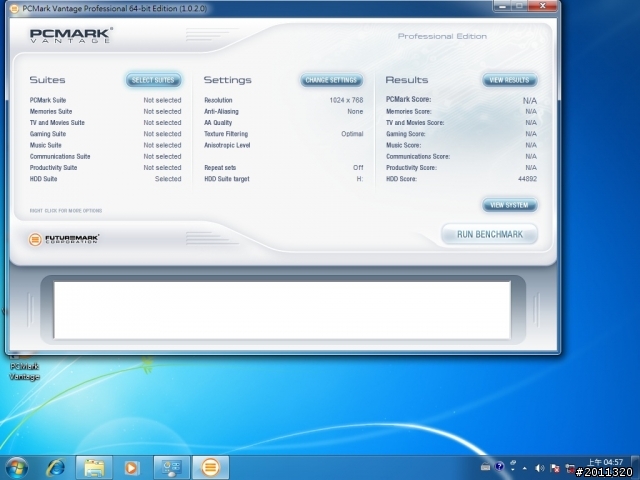Click the Repeat sets 'Off' value
Screen dimensions: 640x480
coord(358,167)
